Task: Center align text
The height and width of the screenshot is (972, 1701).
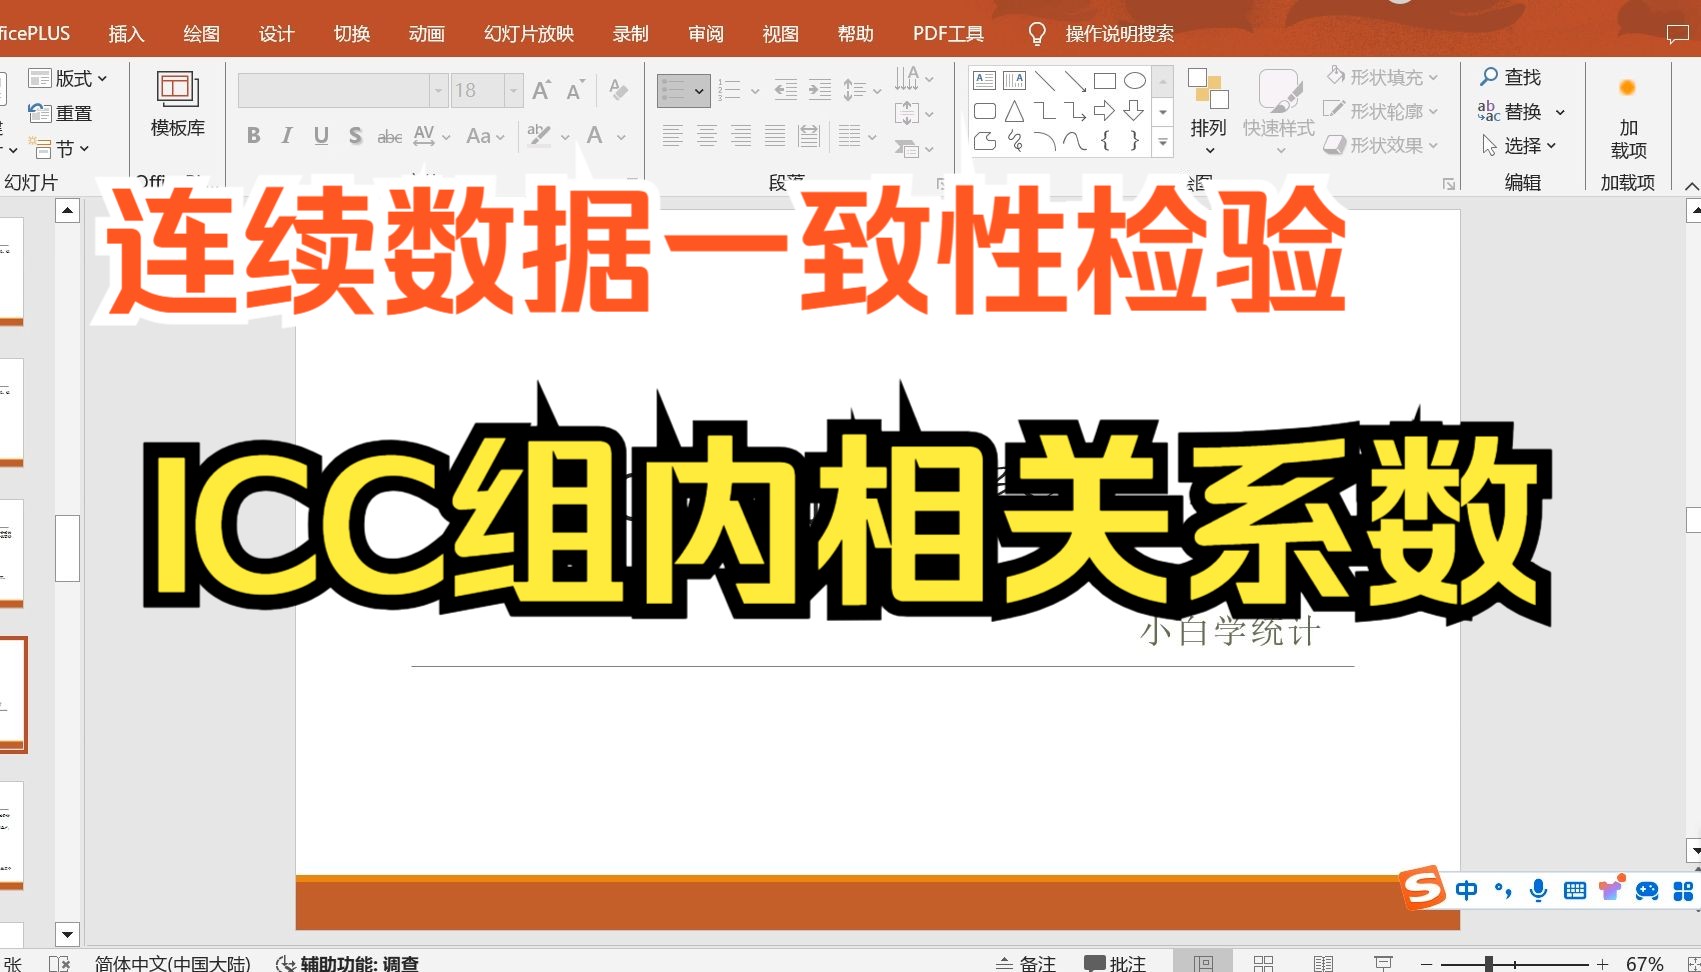Action: click(x=707, y=136)
